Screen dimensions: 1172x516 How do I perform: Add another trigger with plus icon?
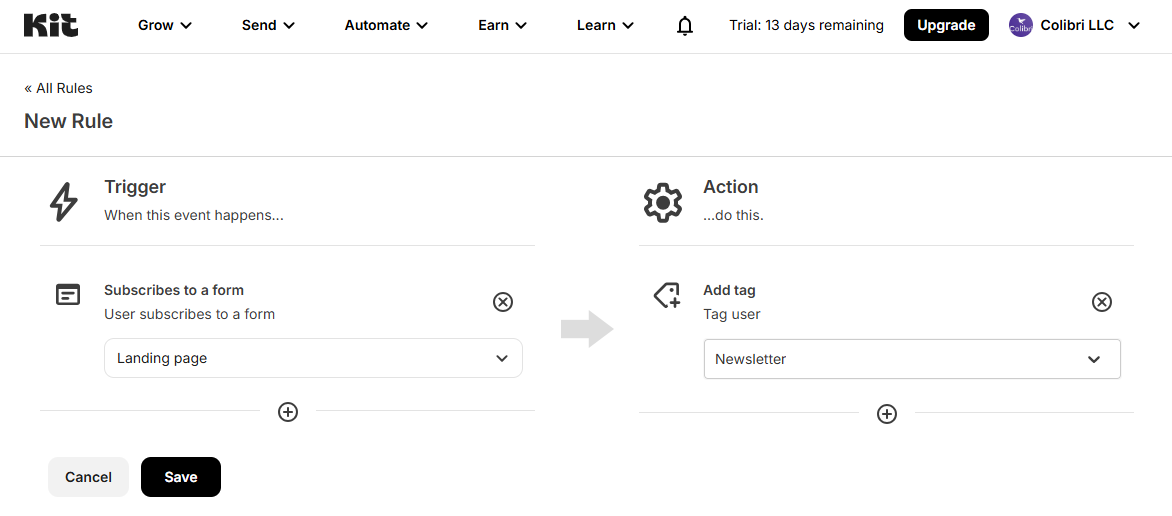(288, 412)
